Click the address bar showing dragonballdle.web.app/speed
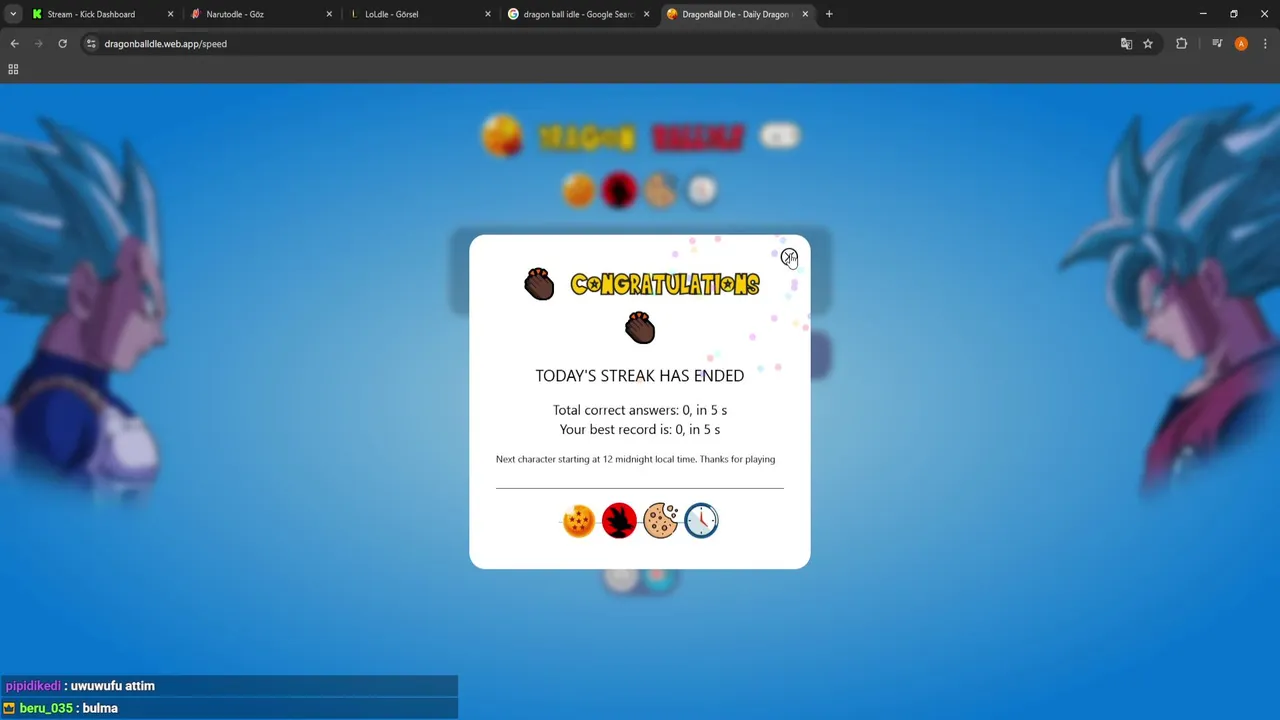The height and width of the screenshot is (720, 1280). (x=600, y=44)
